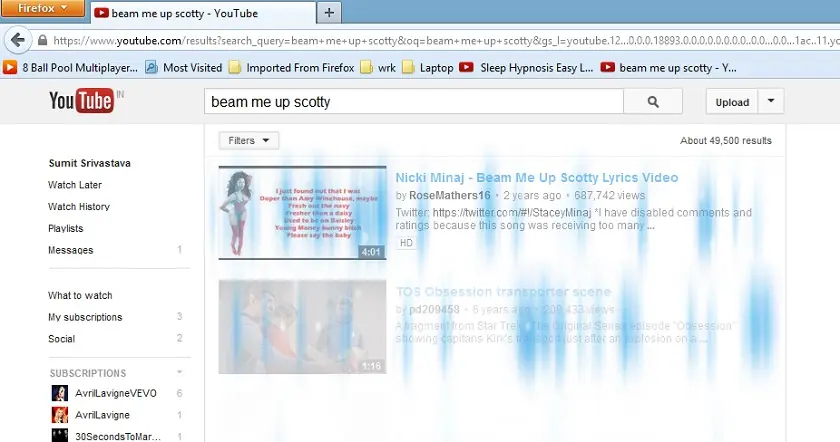
Task: Open Sumit Srivastava profile link
Action: [x=89, y=163]
